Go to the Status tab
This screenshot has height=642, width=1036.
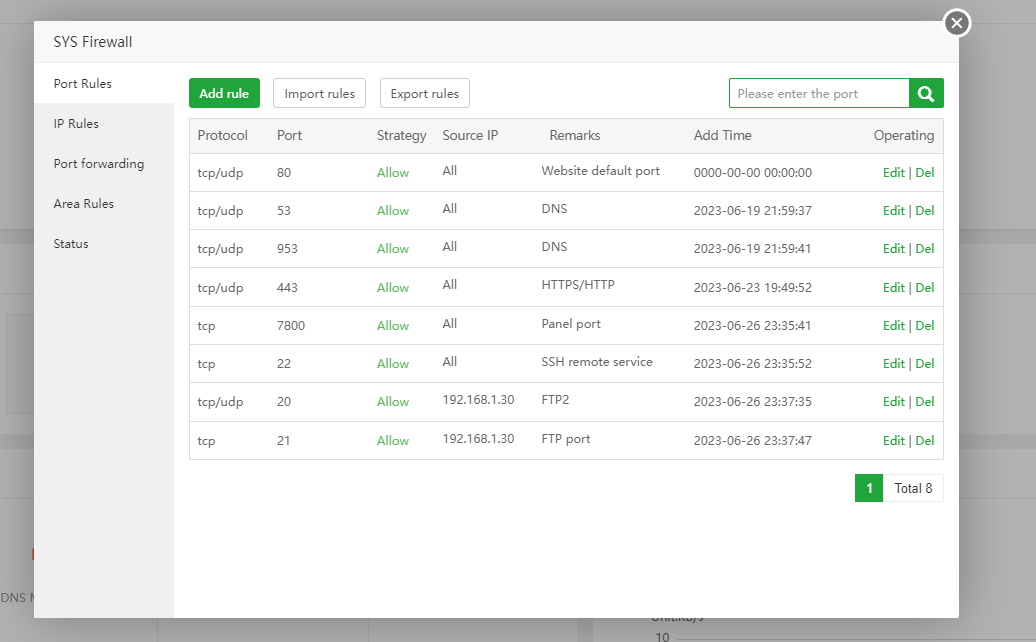click(71, 244)
